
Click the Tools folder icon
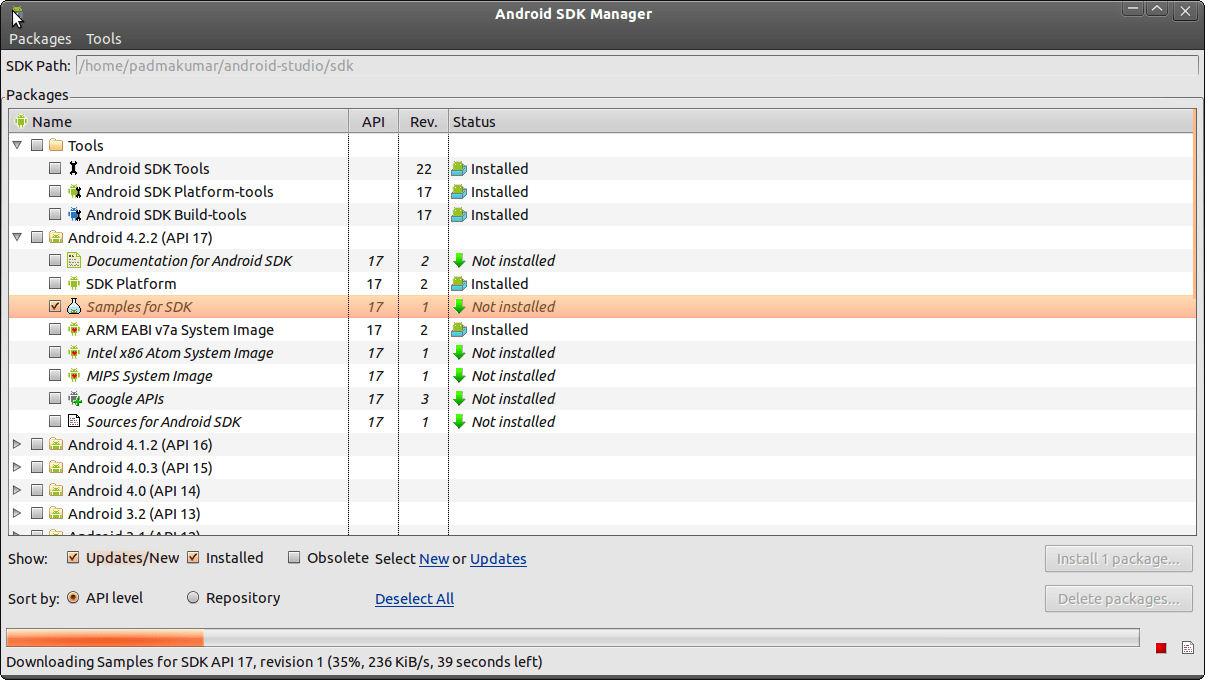(x=56, y=146)
